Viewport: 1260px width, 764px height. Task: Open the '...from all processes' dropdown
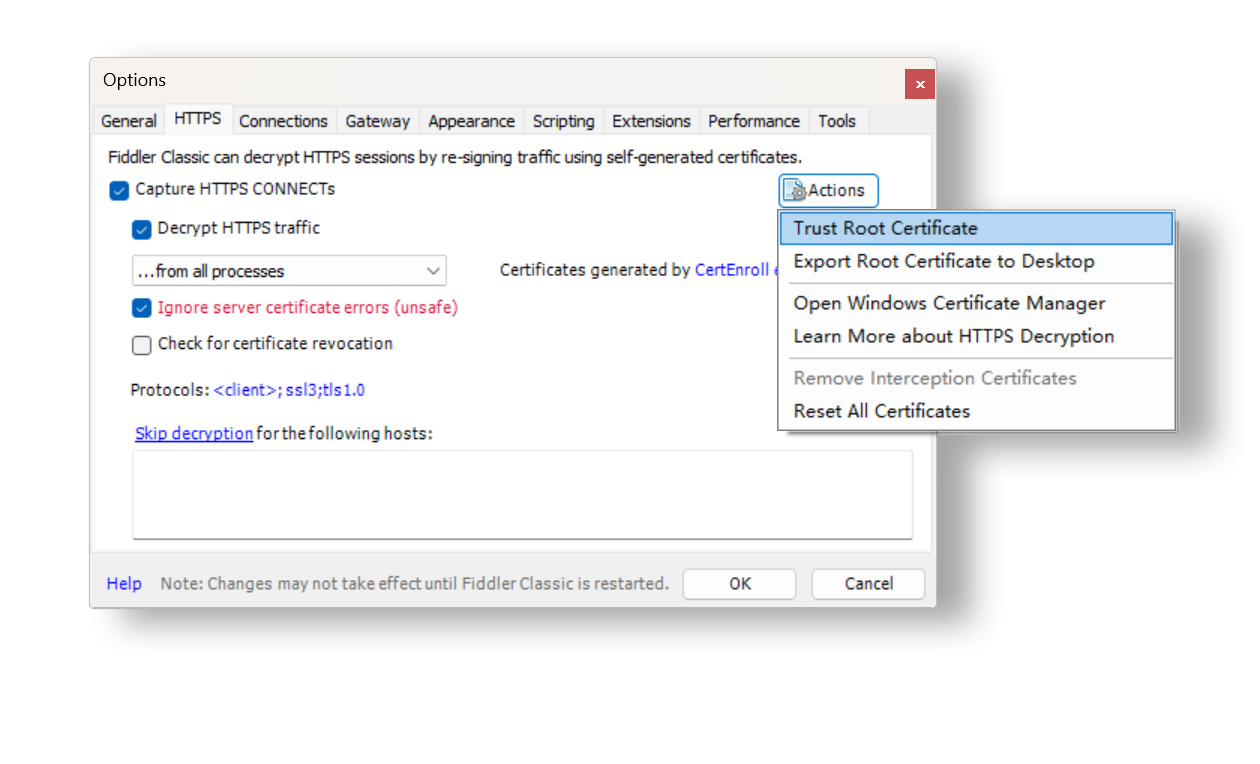289,271
